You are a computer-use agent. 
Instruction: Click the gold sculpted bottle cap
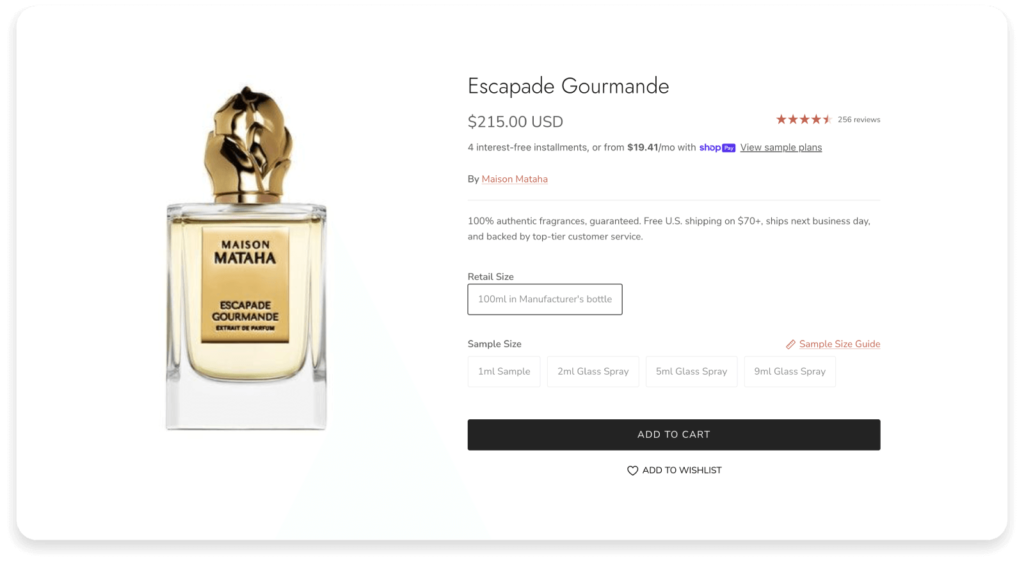coord(246,145)
